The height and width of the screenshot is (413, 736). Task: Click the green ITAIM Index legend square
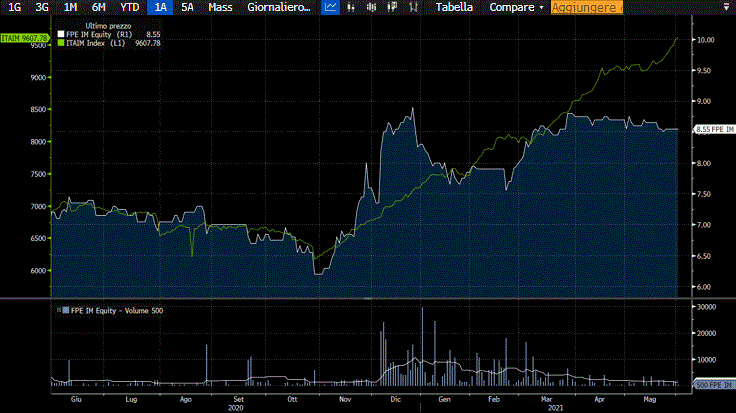(x=59, y=41)
